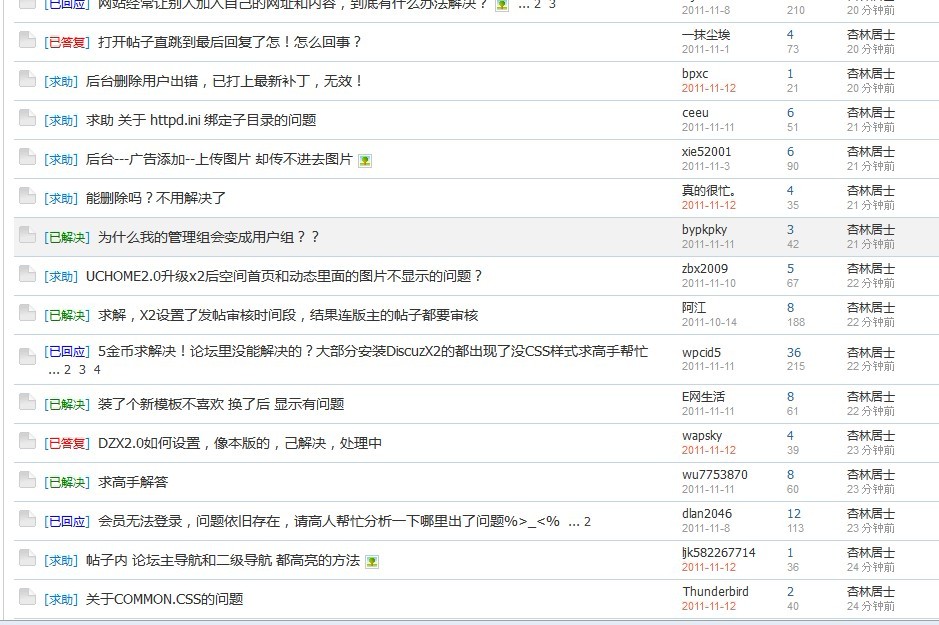Open thread icon beside 会员无法登录 post
939x625 pixels.
point(28,518)
